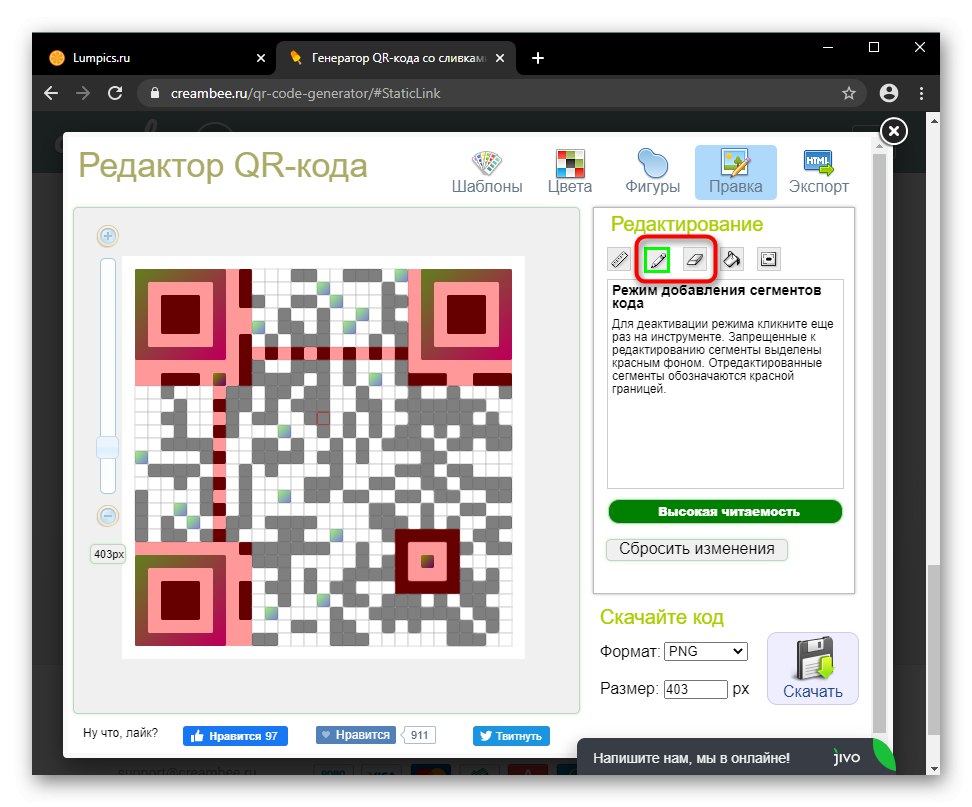Go back in browser history

(51, 94)
